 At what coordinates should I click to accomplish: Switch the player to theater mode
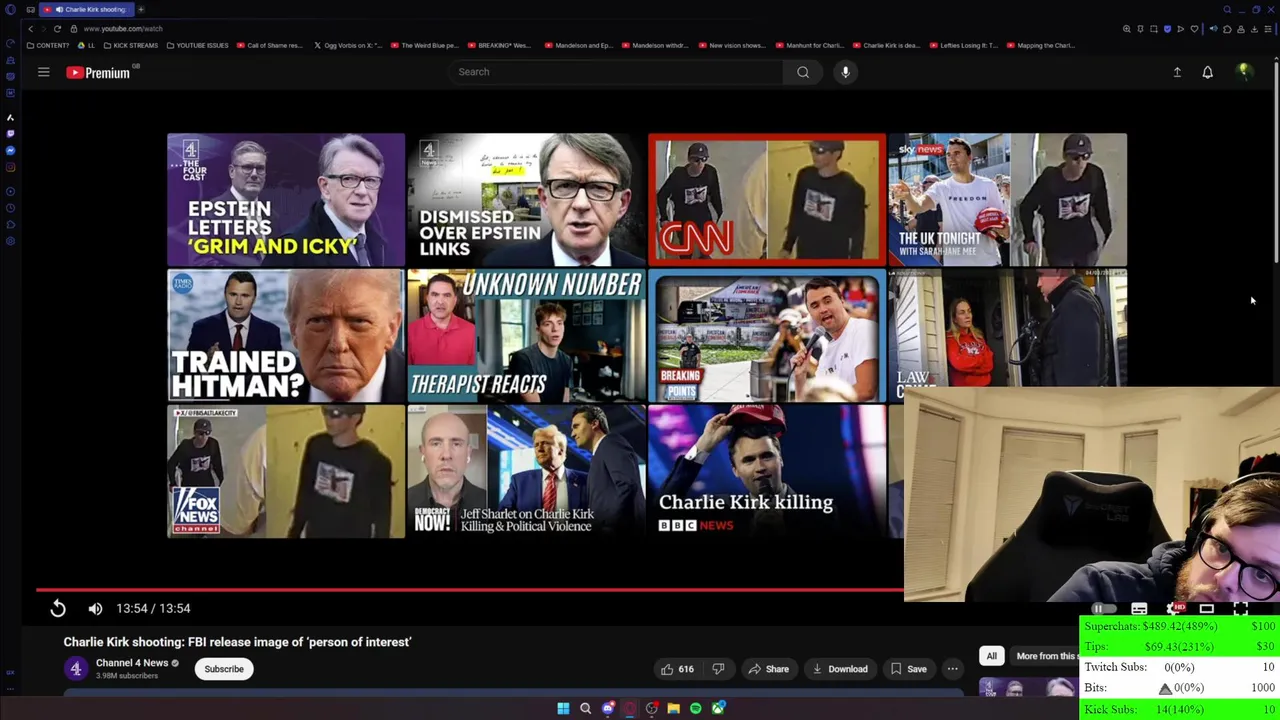[1207, 608]
